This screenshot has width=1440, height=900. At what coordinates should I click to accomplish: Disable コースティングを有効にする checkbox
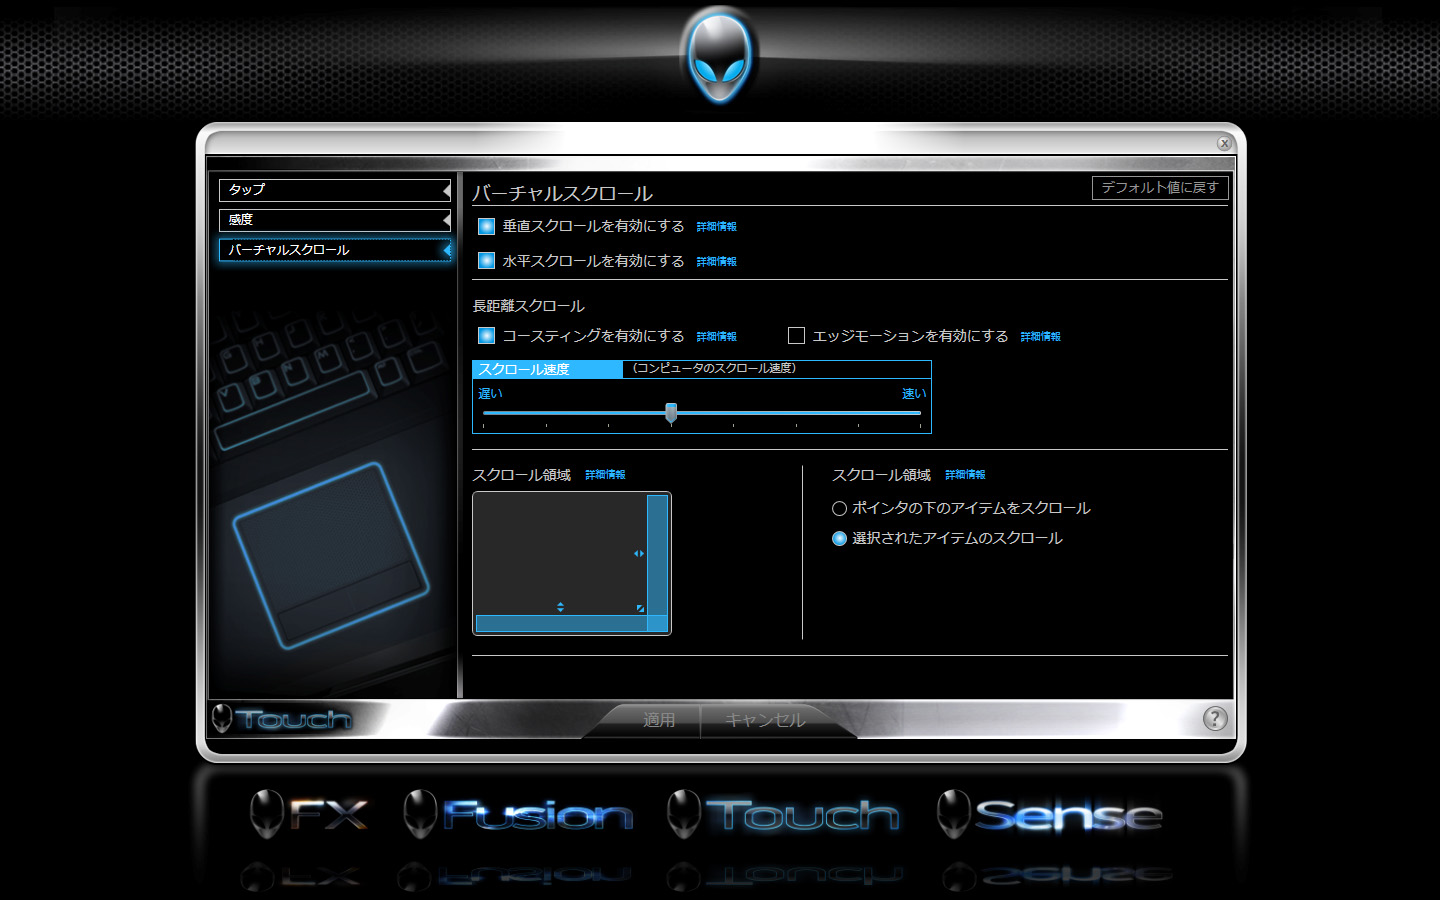coord(486,336)
